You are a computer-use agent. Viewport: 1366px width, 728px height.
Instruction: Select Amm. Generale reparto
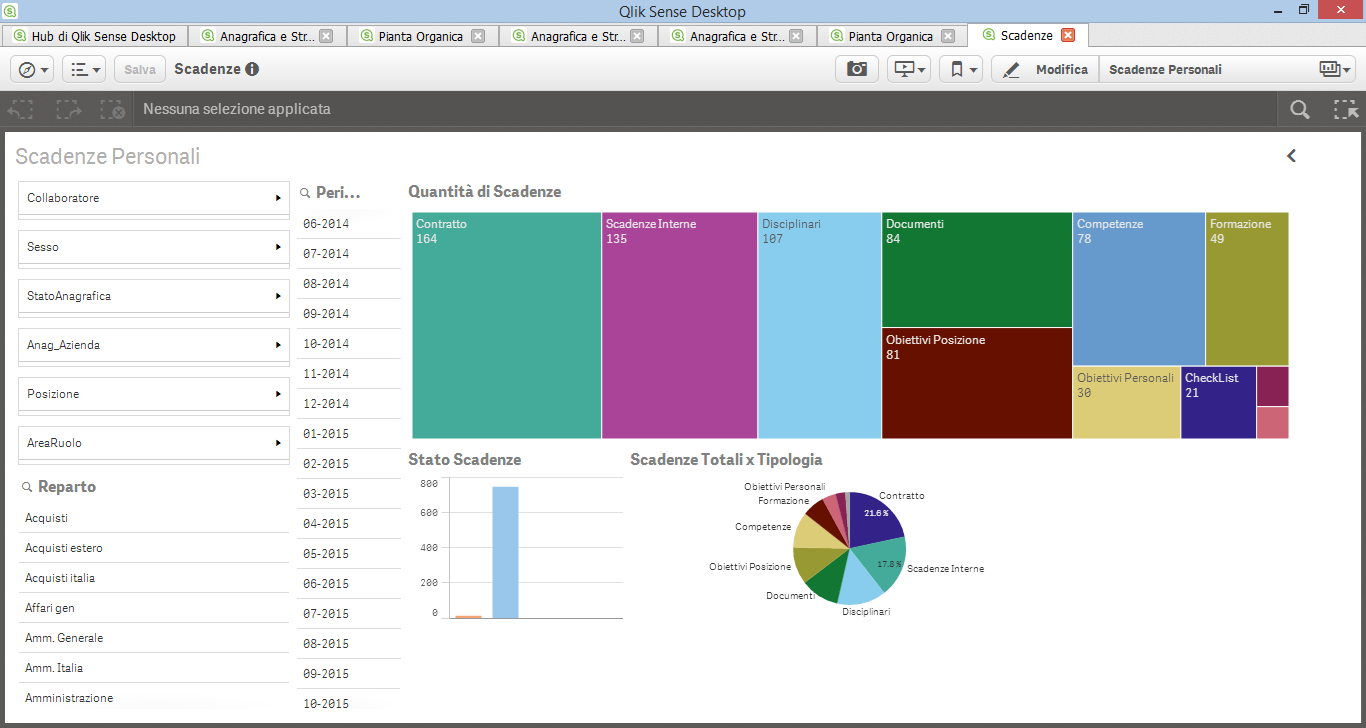tap(154, 638)
